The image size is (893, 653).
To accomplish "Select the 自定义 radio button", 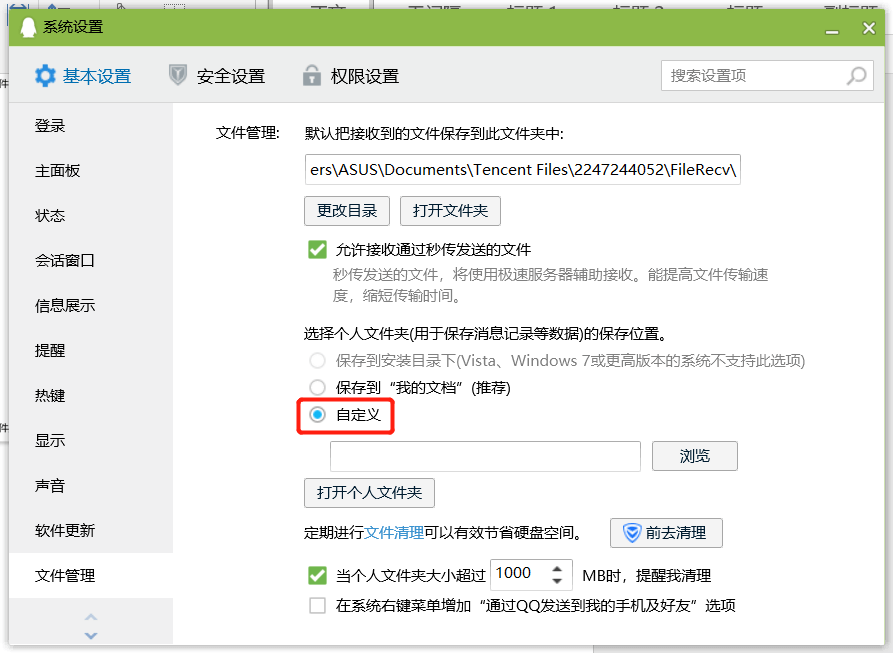I will [317, 414].
